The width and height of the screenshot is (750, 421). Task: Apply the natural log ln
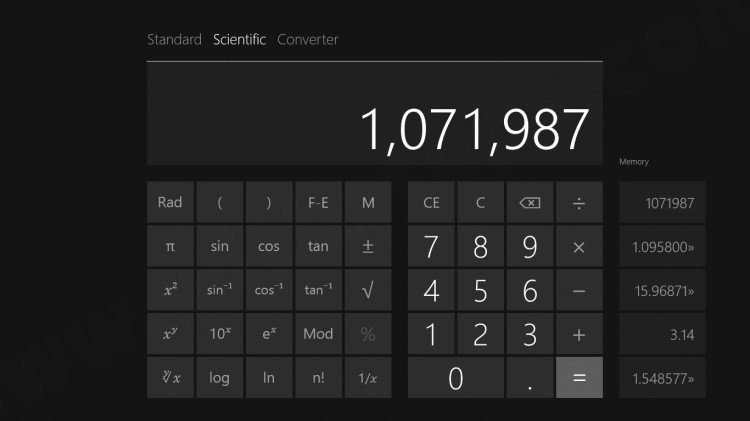(x=269, y=377)
